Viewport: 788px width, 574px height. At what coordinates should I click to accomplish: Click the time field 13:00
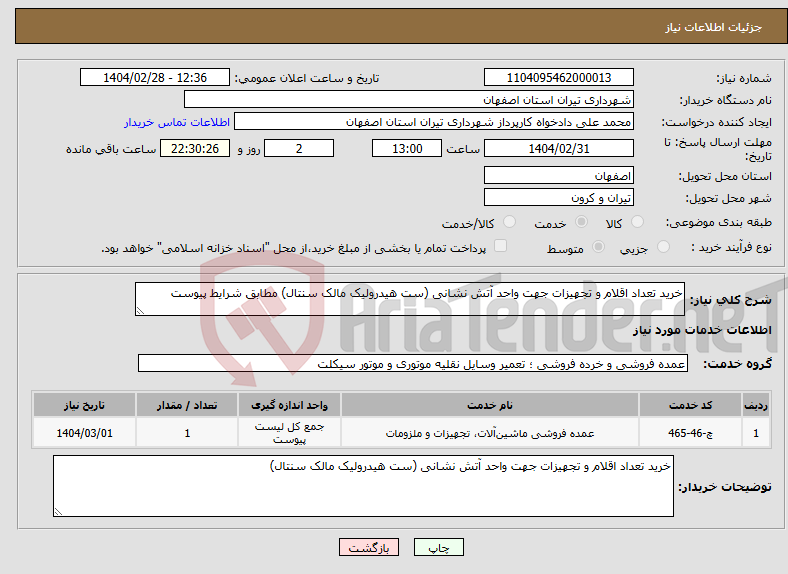[x=407, y=148]
